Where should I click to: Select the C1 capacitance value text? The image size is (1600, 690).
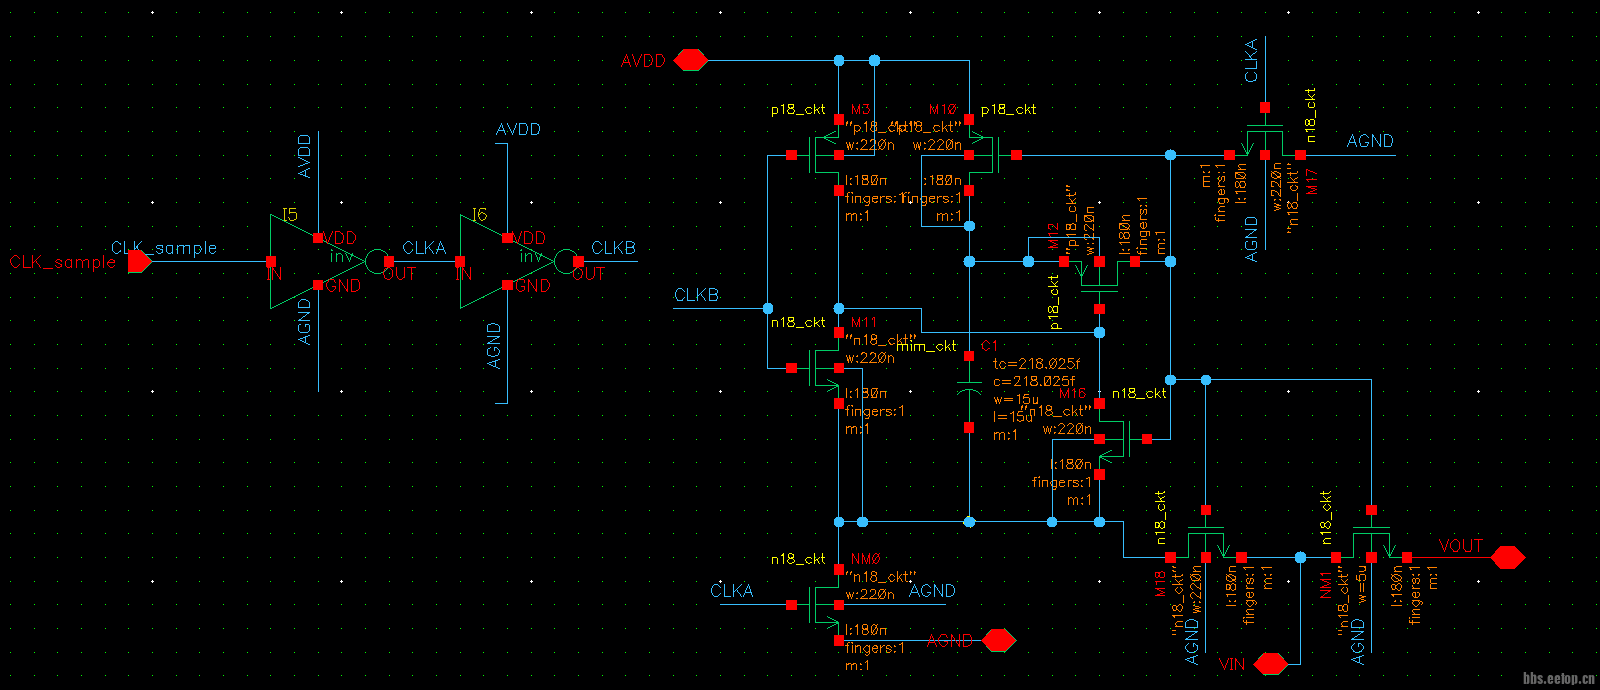tap(1034, 381)
